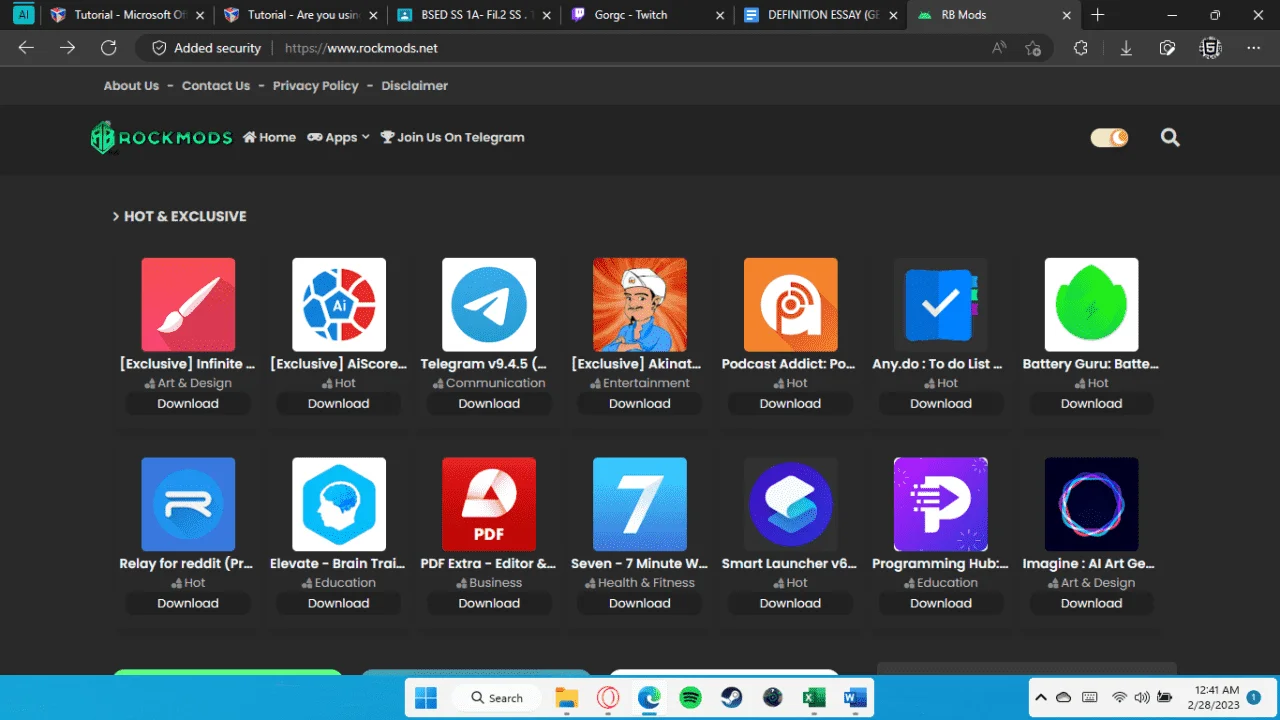Click the Education category under Elevate
Screen dimensions: 1280x720
click(x=339, y=583)
